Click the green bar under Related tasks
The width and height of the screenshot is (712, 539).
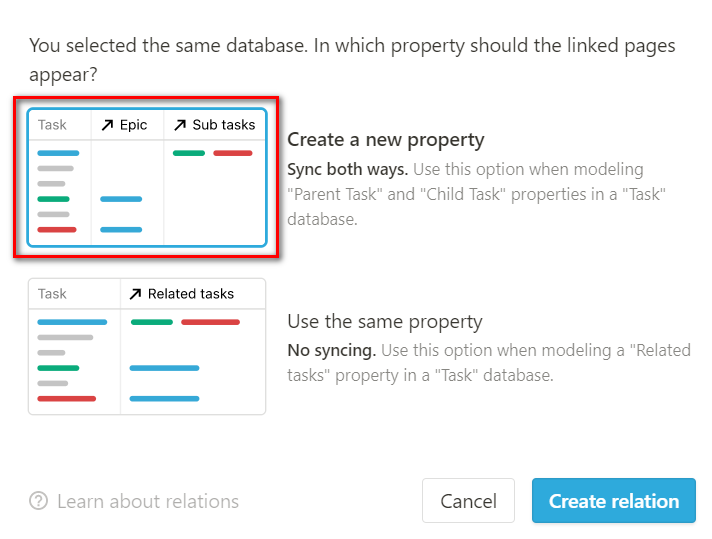(x=152, y=322)
